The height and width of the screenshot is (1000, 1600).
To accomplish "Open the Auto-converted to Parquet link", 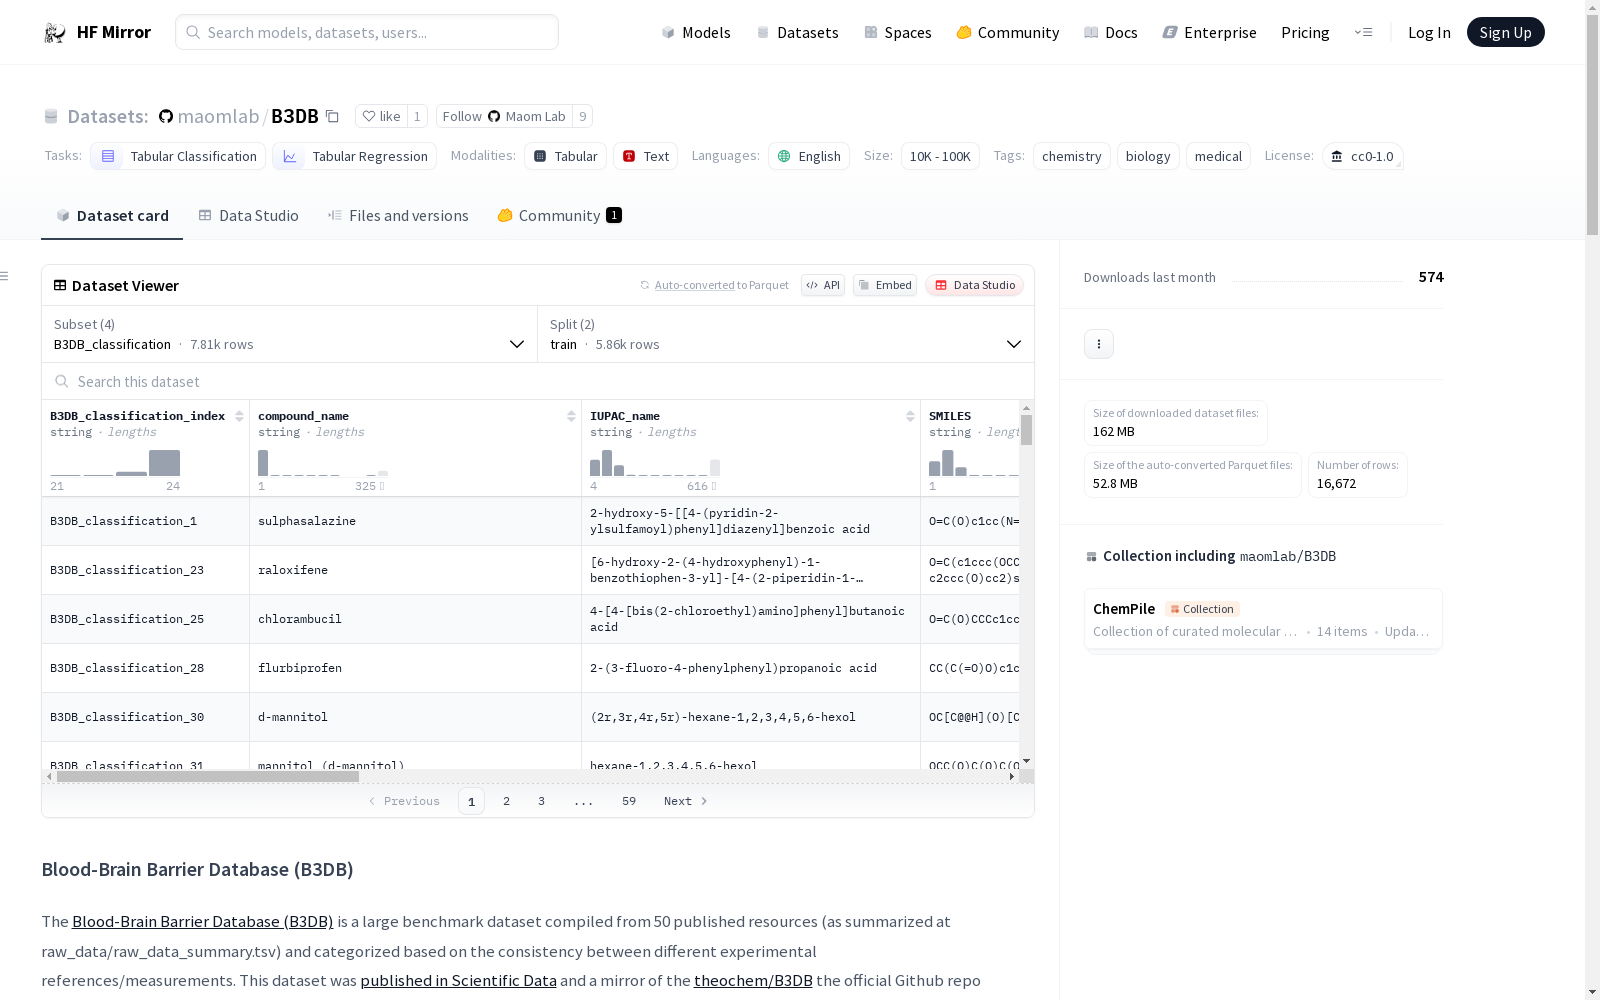I will pyautogui.click(x=721, y=285).
